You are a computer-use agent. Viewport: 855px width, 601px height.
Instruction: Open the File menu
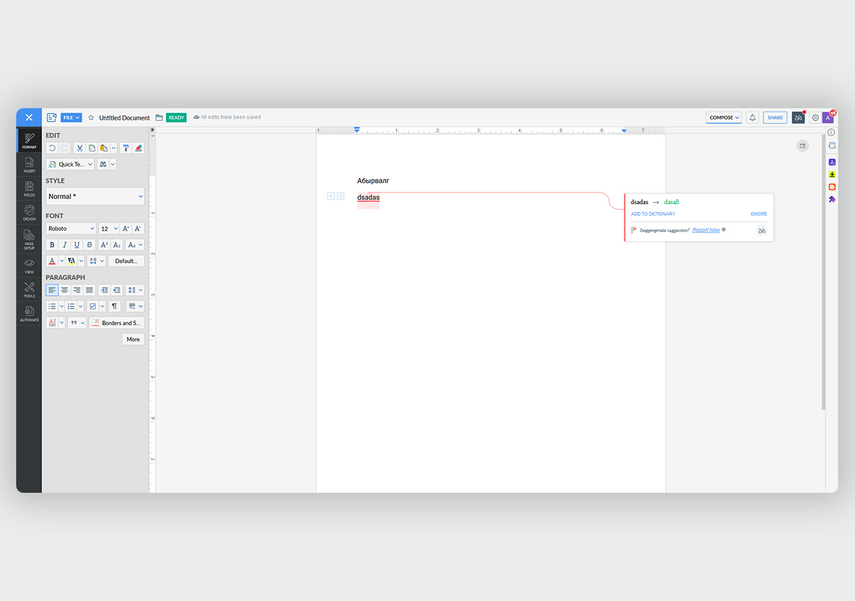coord(71,117)
